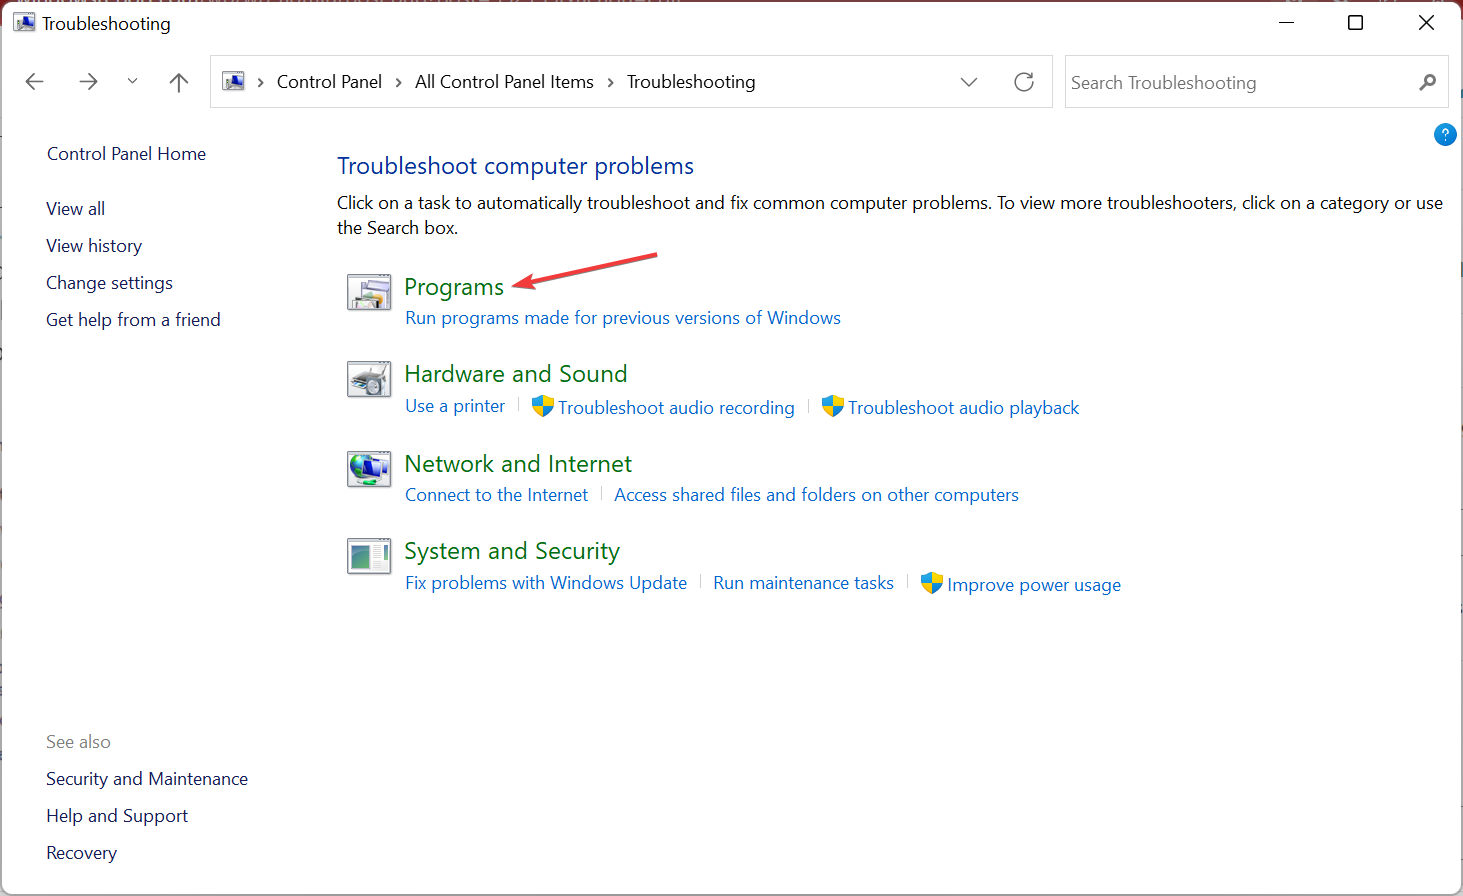Open the recent locations dropdown arrow
This screenshot has width=1463, height=896.
point(132,82)
